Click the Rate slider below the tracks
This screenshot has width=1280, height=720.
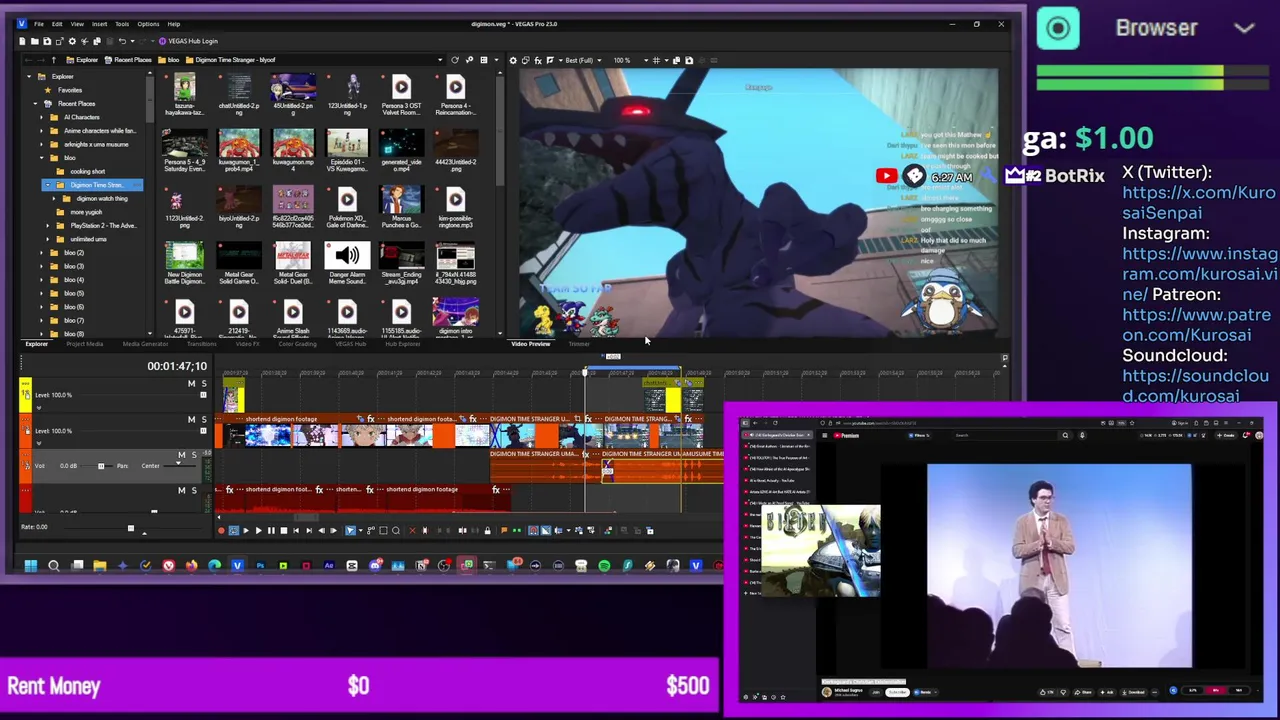click(x=132, y=528)
